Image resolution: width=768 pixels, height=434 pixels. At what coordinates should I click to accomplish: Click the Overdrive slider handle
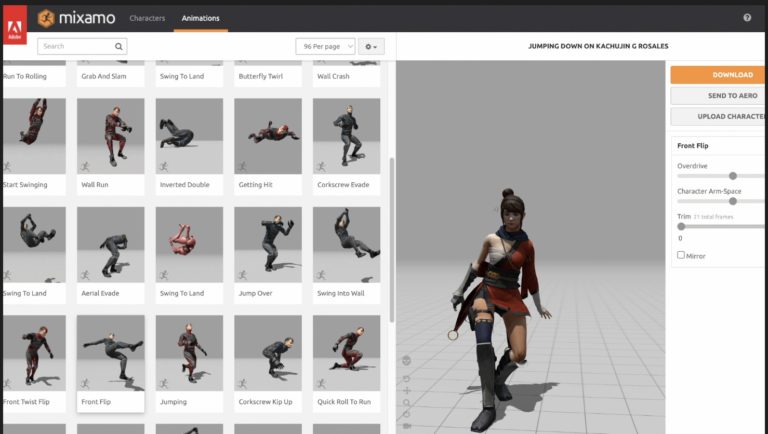733,176
